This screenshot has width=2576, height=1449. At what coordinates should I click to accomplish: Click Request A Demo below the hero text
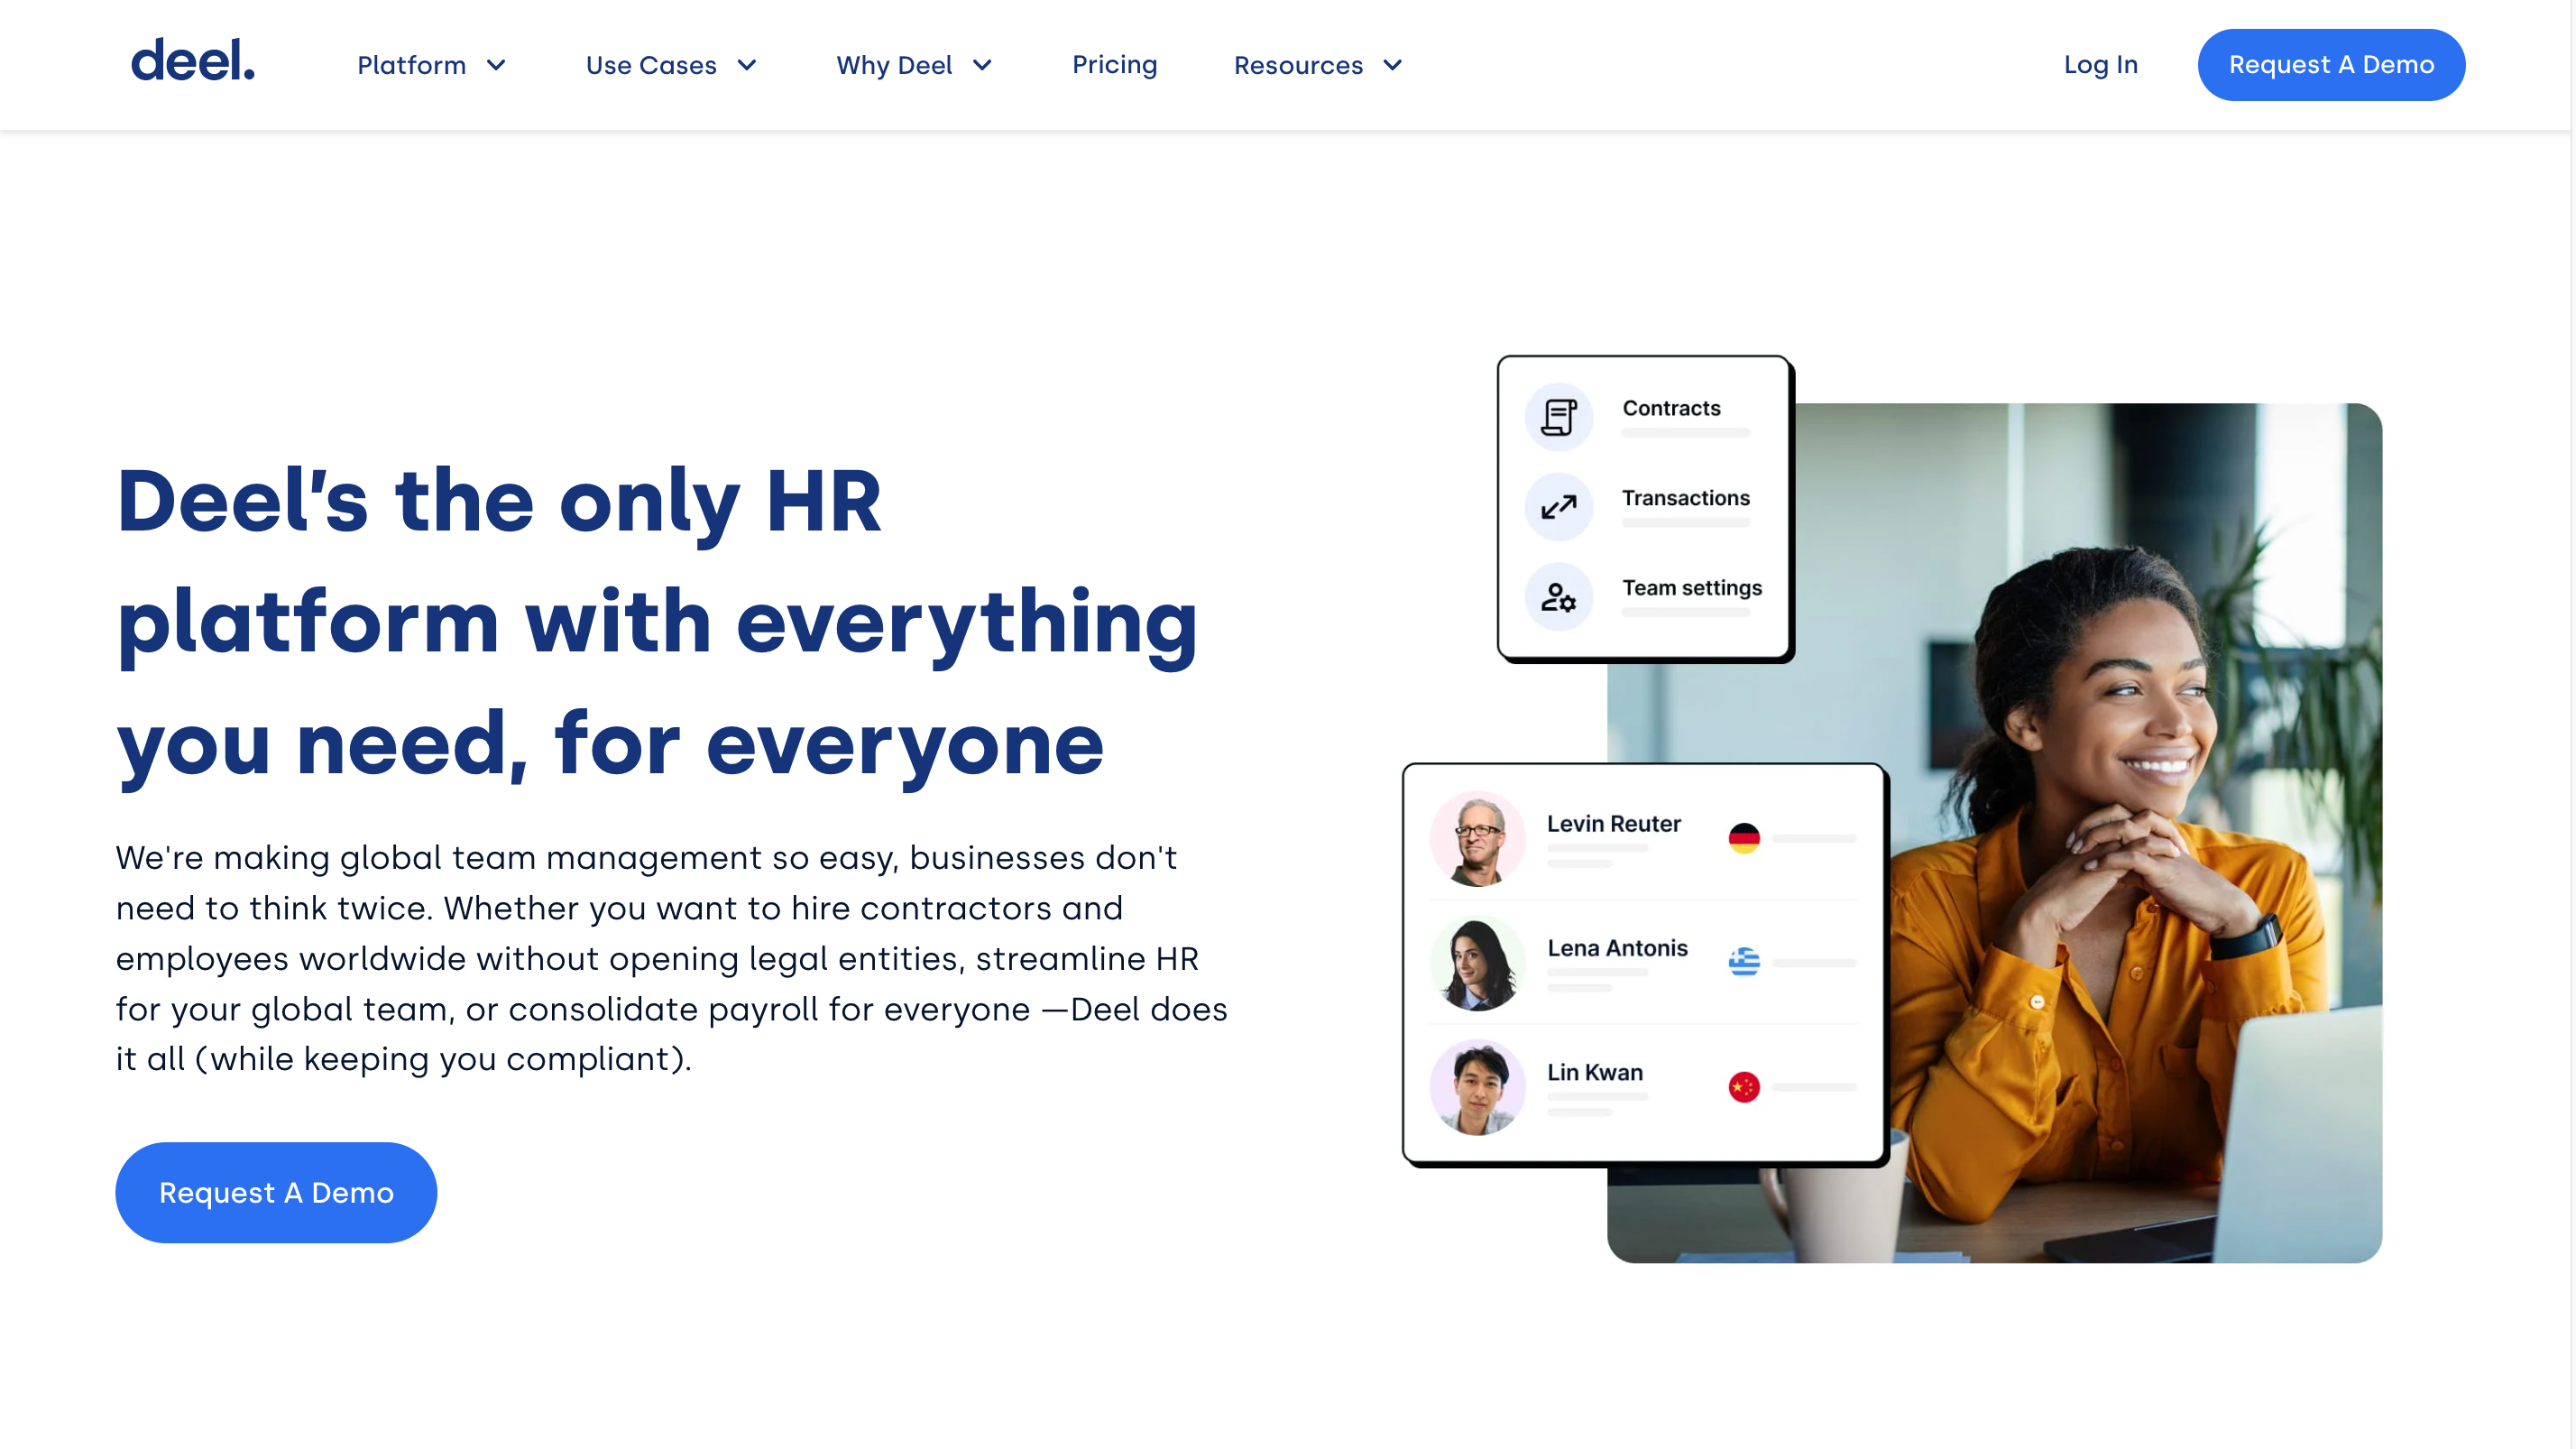tap(276, 1192)
